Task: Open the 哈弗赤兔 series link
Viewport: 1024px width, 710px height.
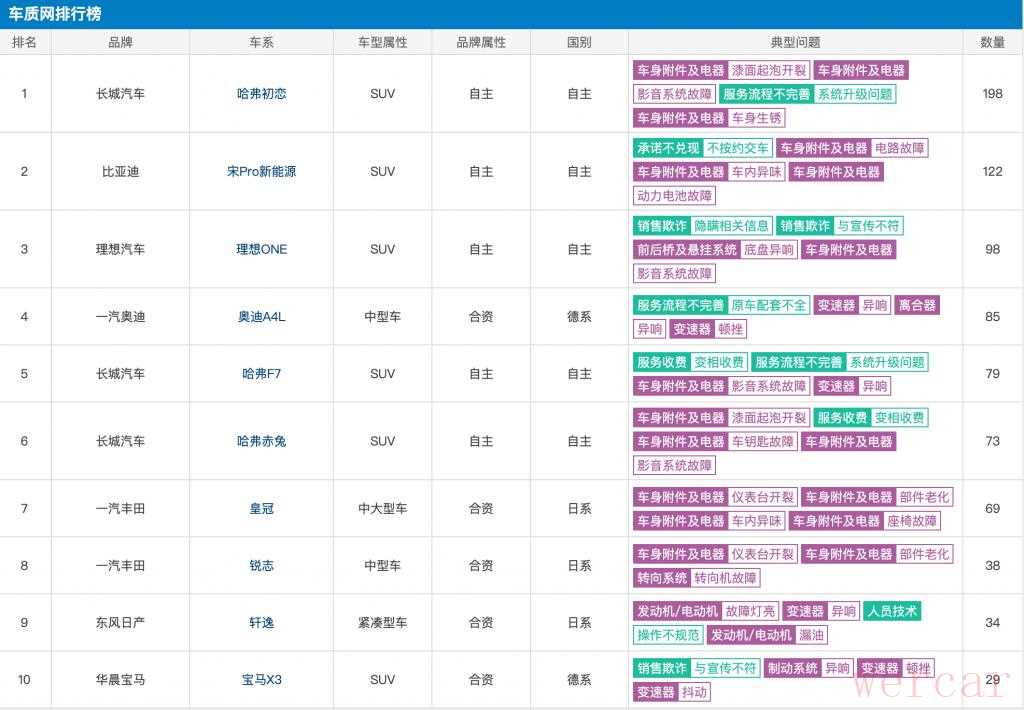Action: (x=261, y=441)
